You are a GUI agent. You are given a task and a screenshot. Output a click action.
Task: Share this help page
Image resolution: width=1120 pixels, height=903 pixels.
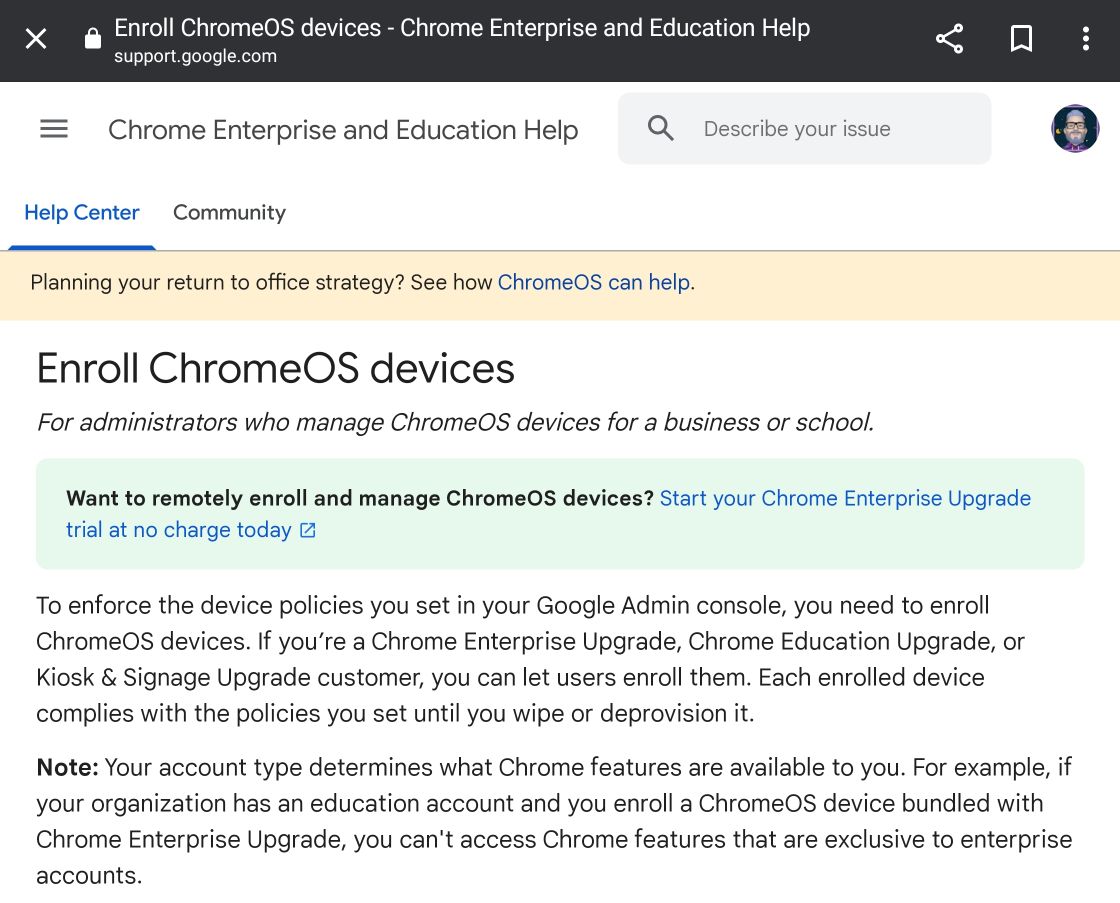point(949,40)
